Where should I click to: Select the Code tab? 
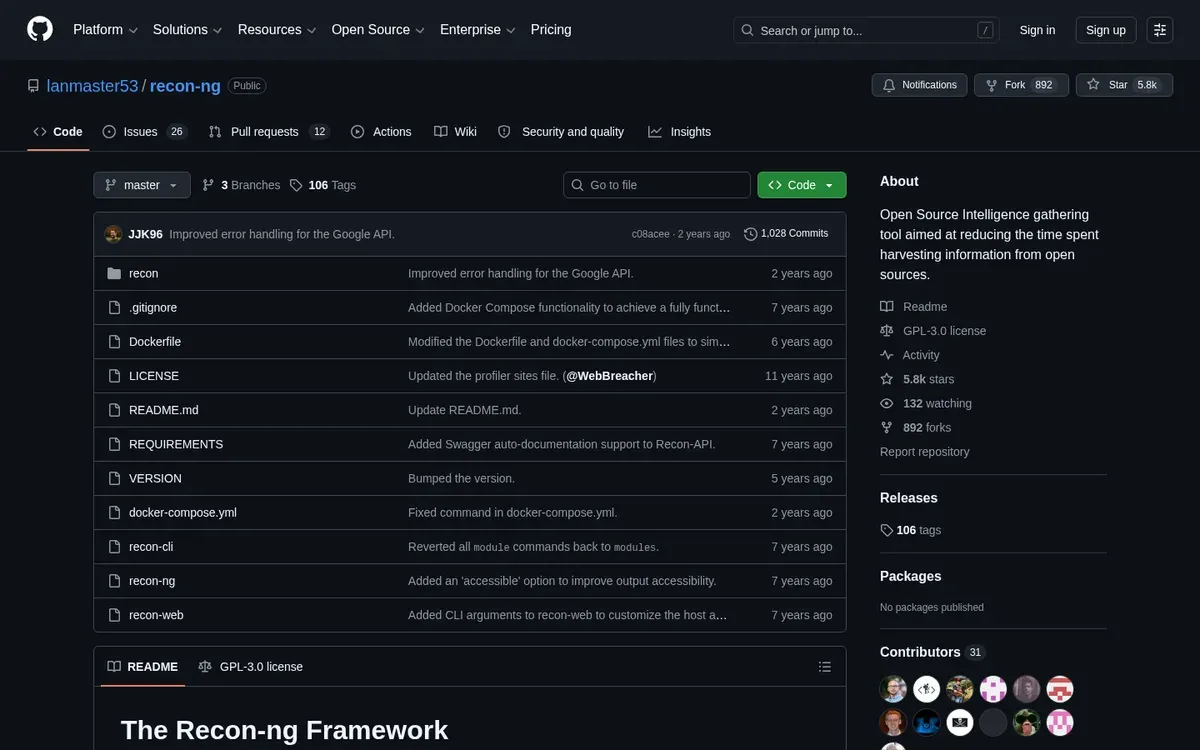[x=58, y=132]
